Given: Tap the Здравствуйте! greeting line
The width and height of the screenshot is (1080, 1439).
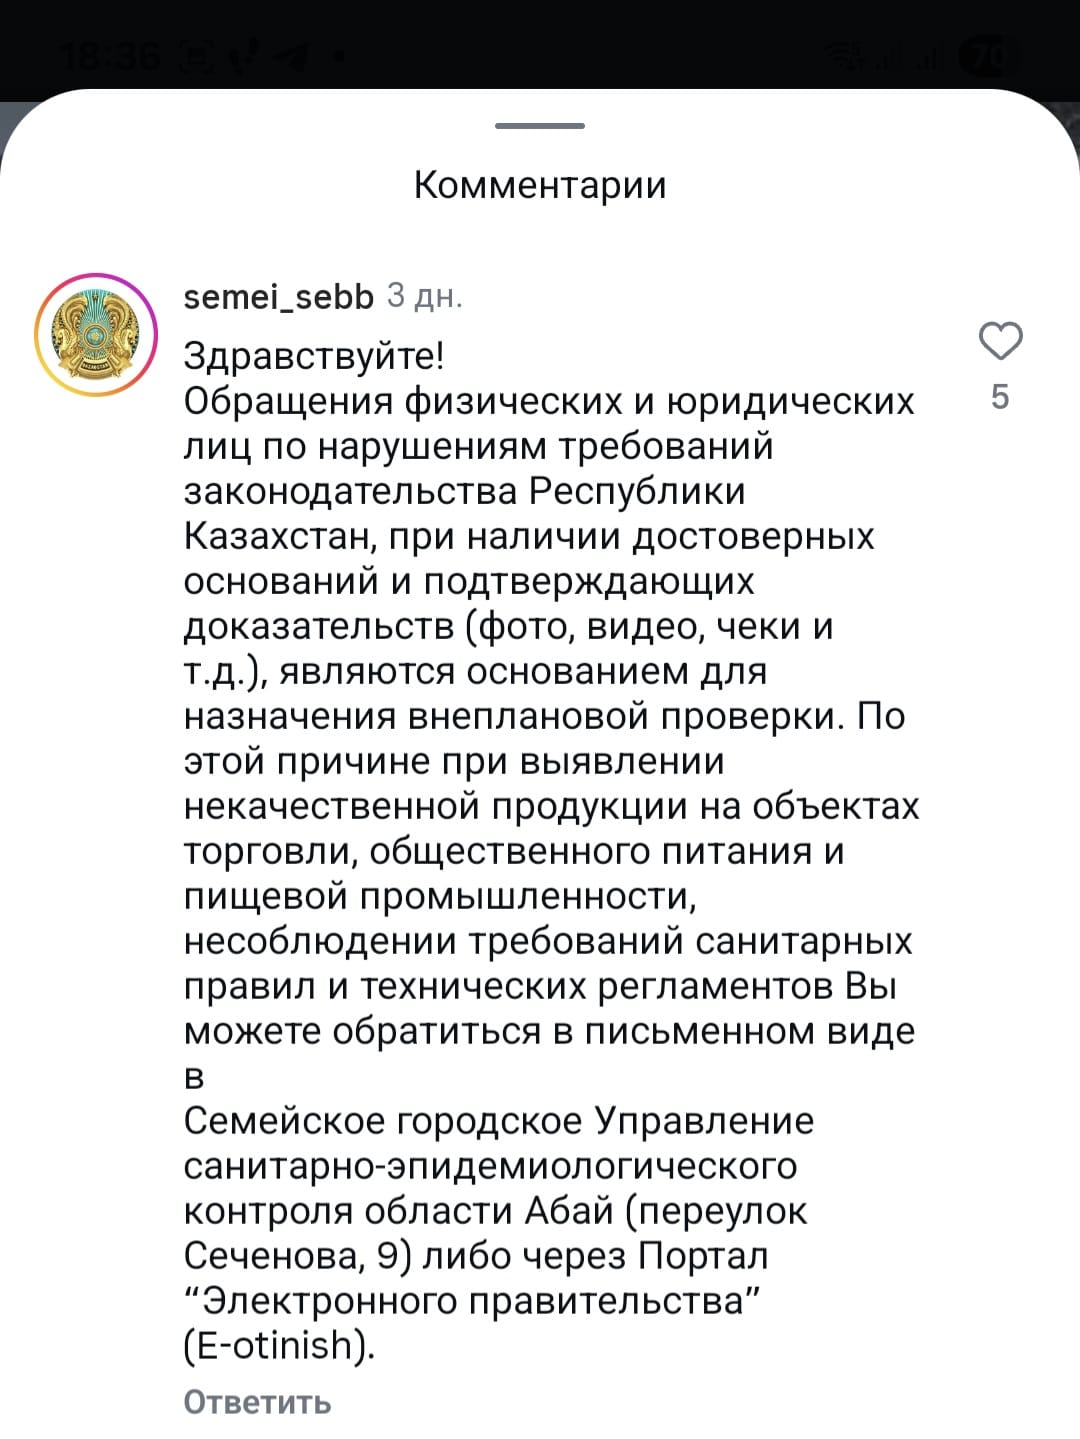Looking at the screenshot, I should pyautogui.click(x=314, y=356).
